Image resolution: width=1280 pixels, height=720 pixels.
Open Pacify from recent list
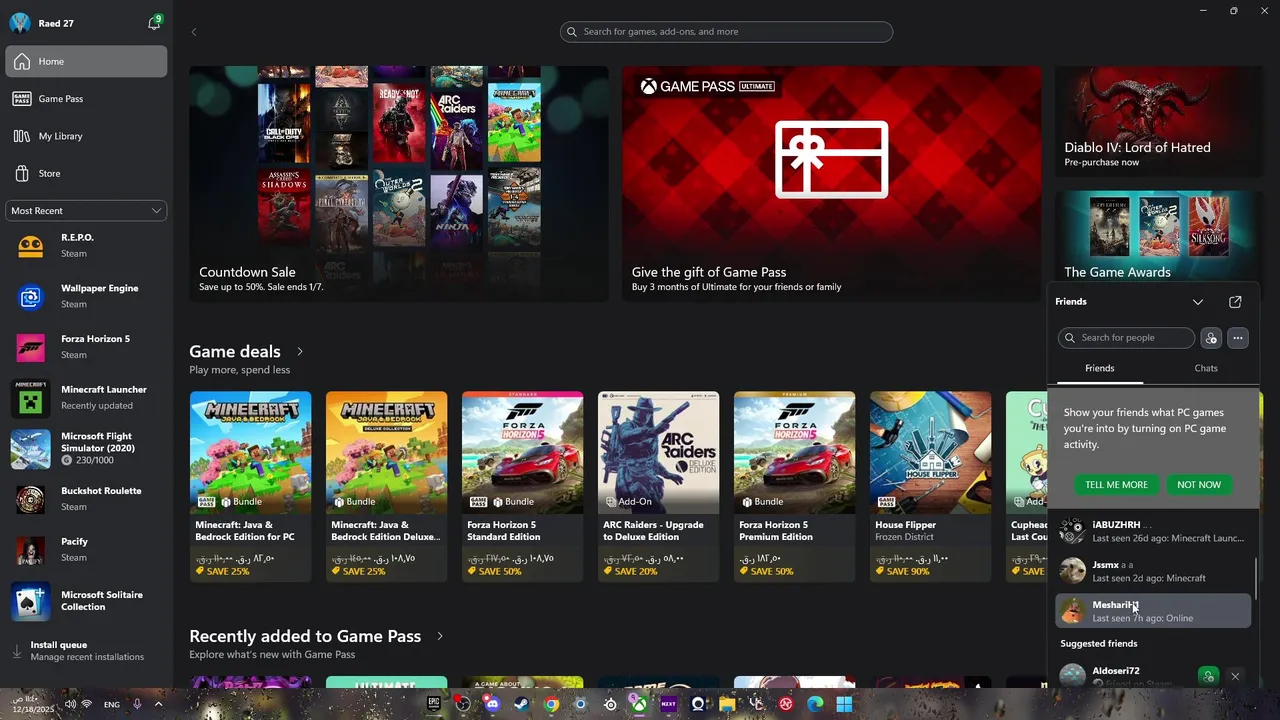pyautogui.click(x=86, y=550)
